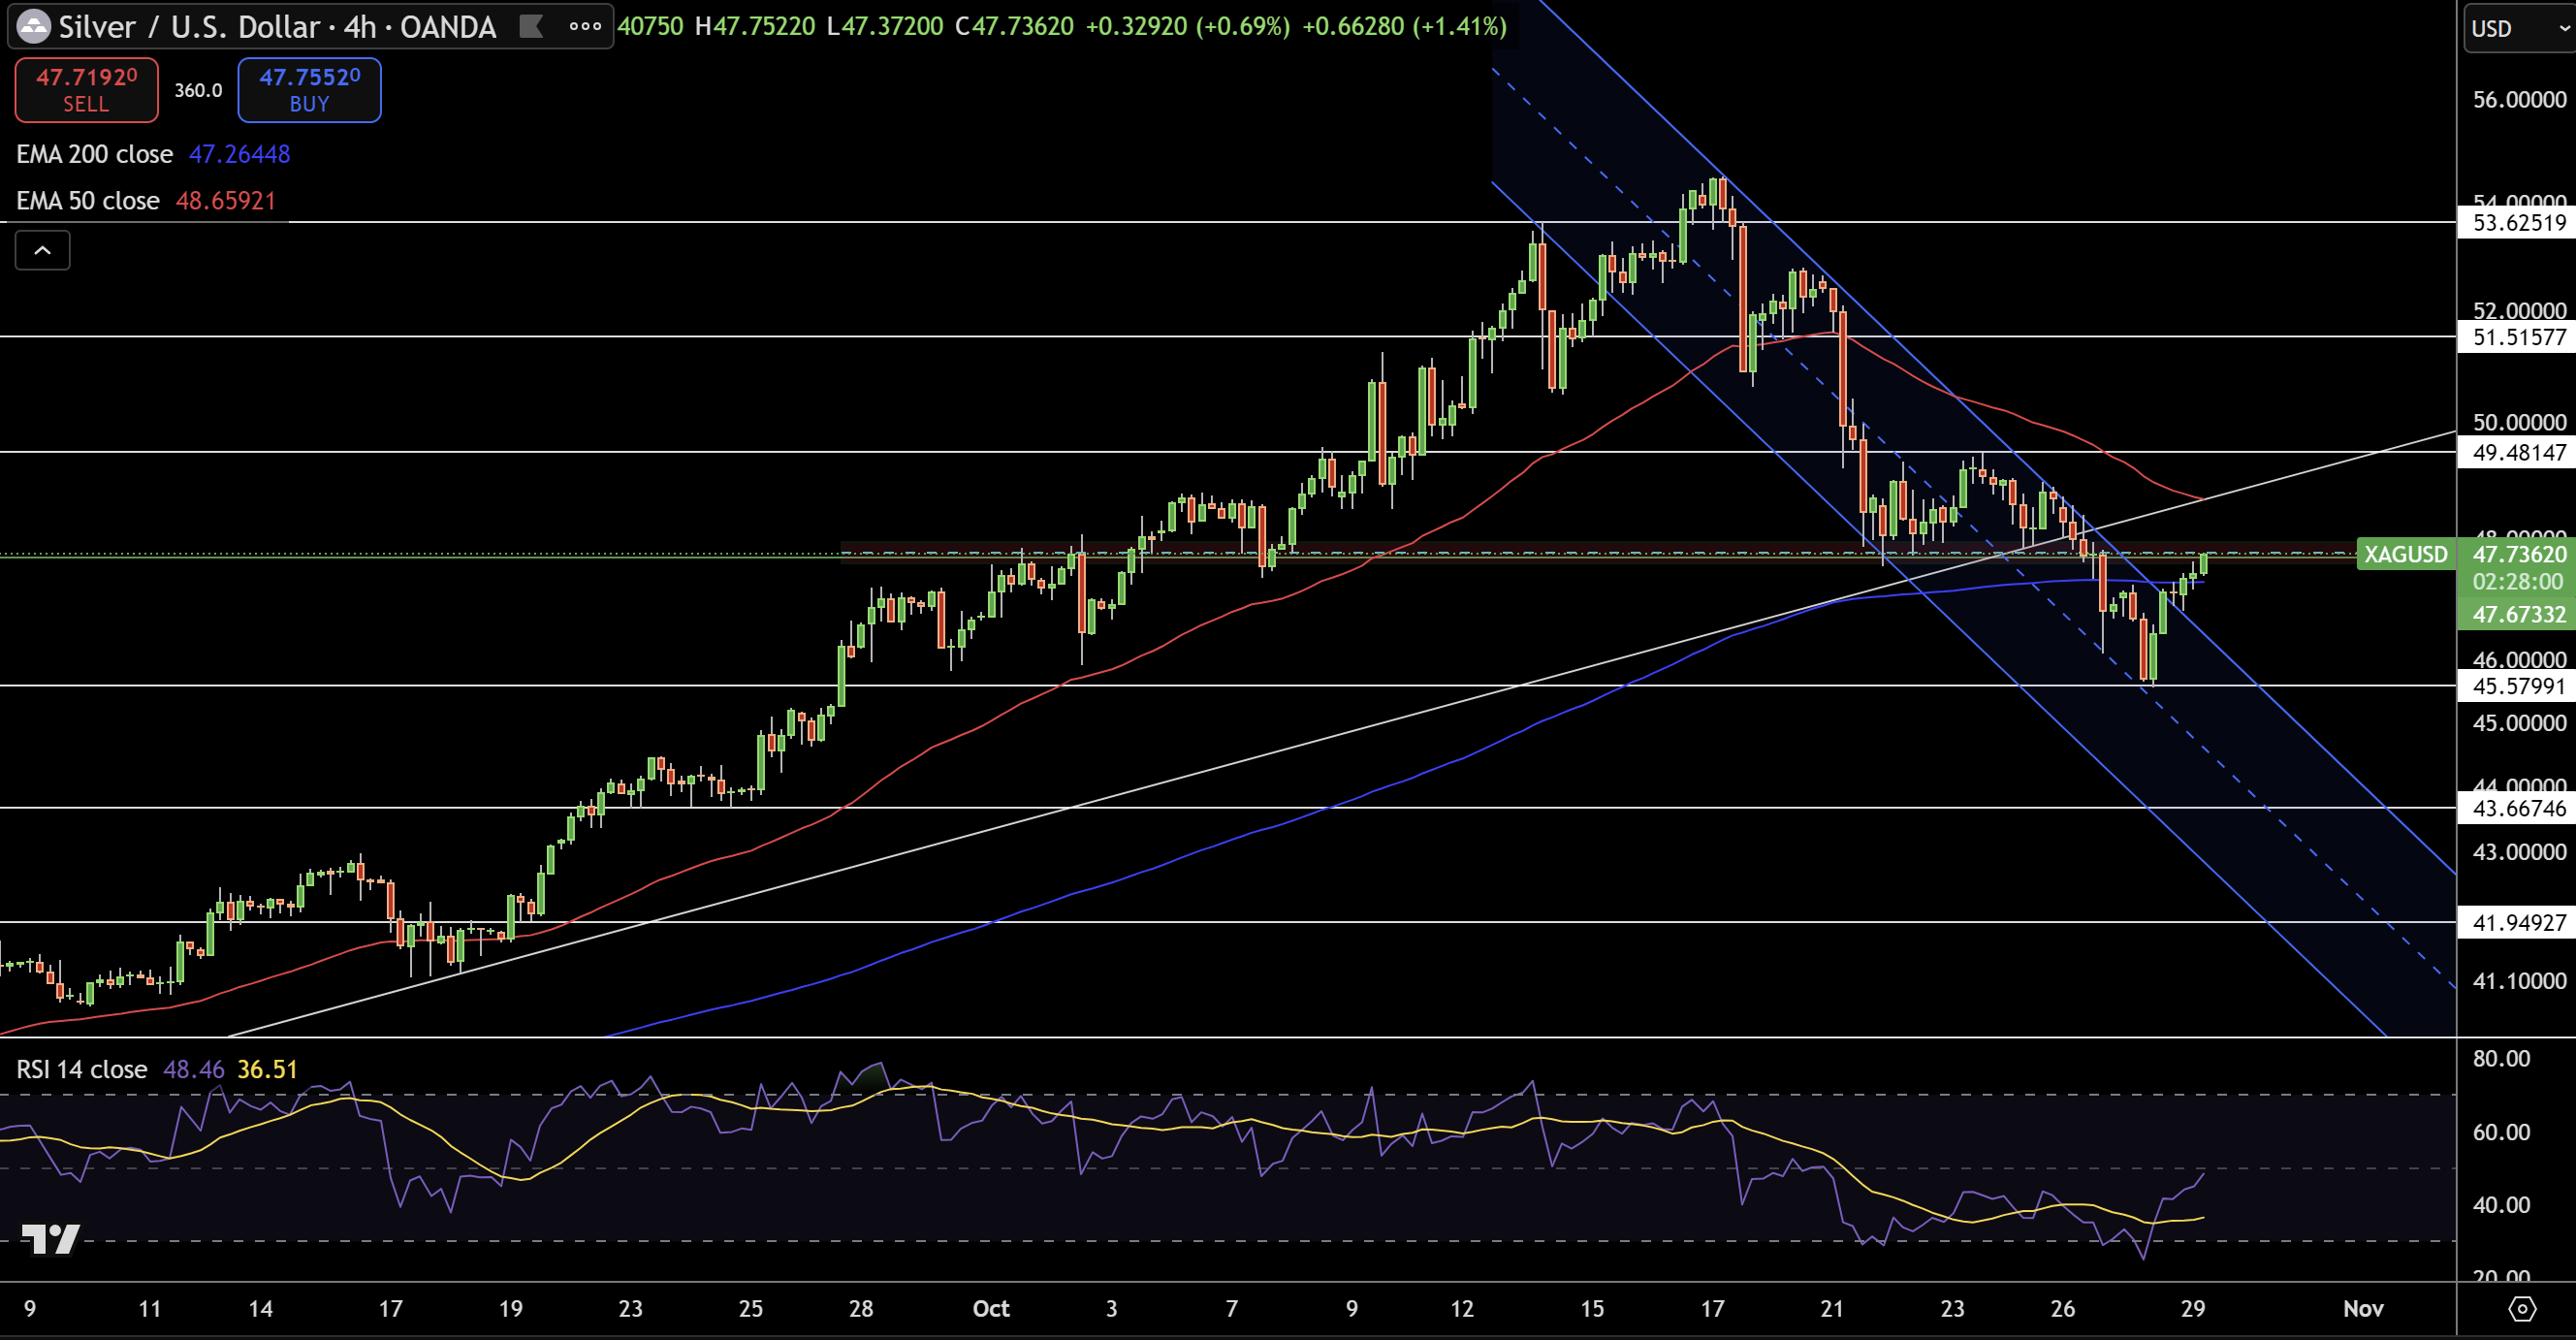Click the flag icon beside OANDA
The image size is (2576, 1340).
pos(531,27)
